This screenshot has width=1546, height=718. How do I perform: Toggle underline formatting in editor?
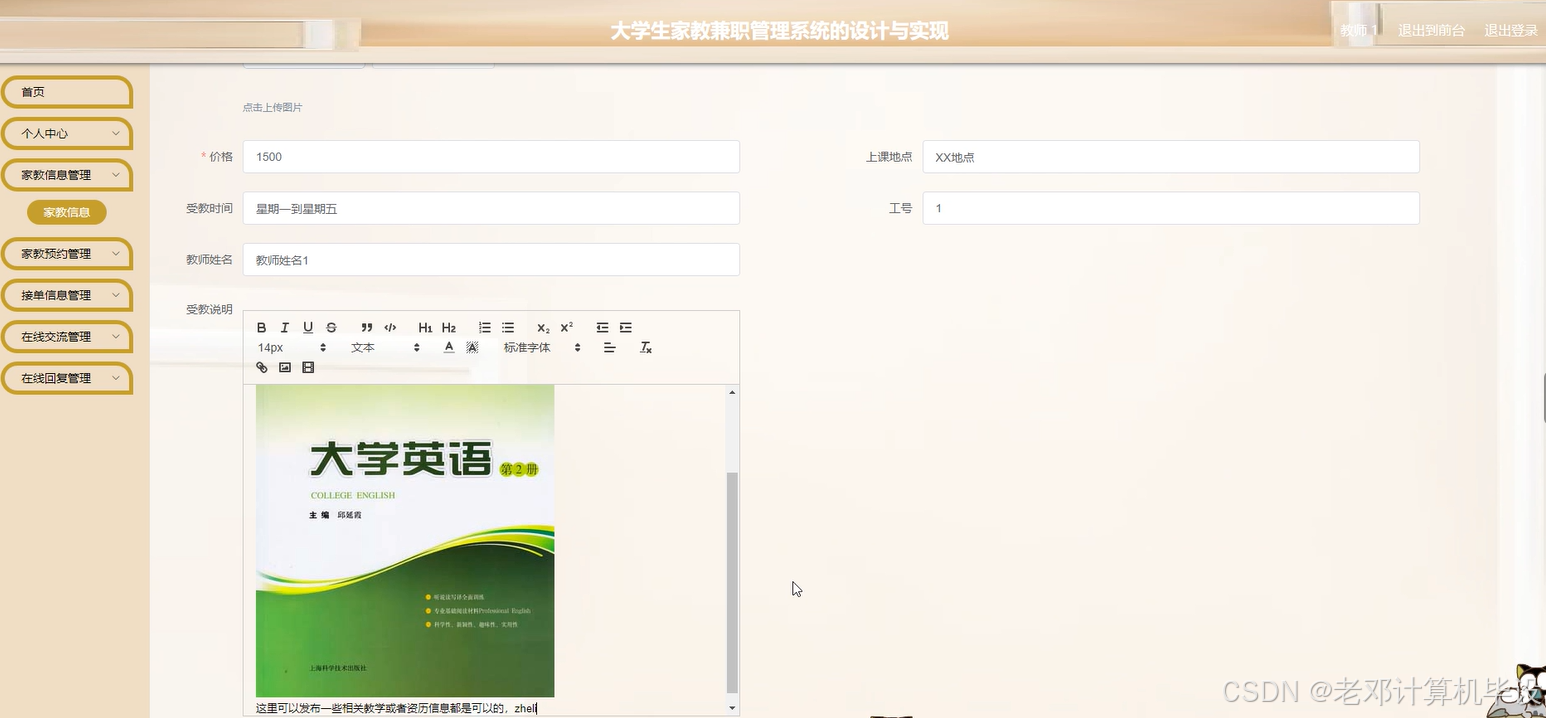click(308, 328)
